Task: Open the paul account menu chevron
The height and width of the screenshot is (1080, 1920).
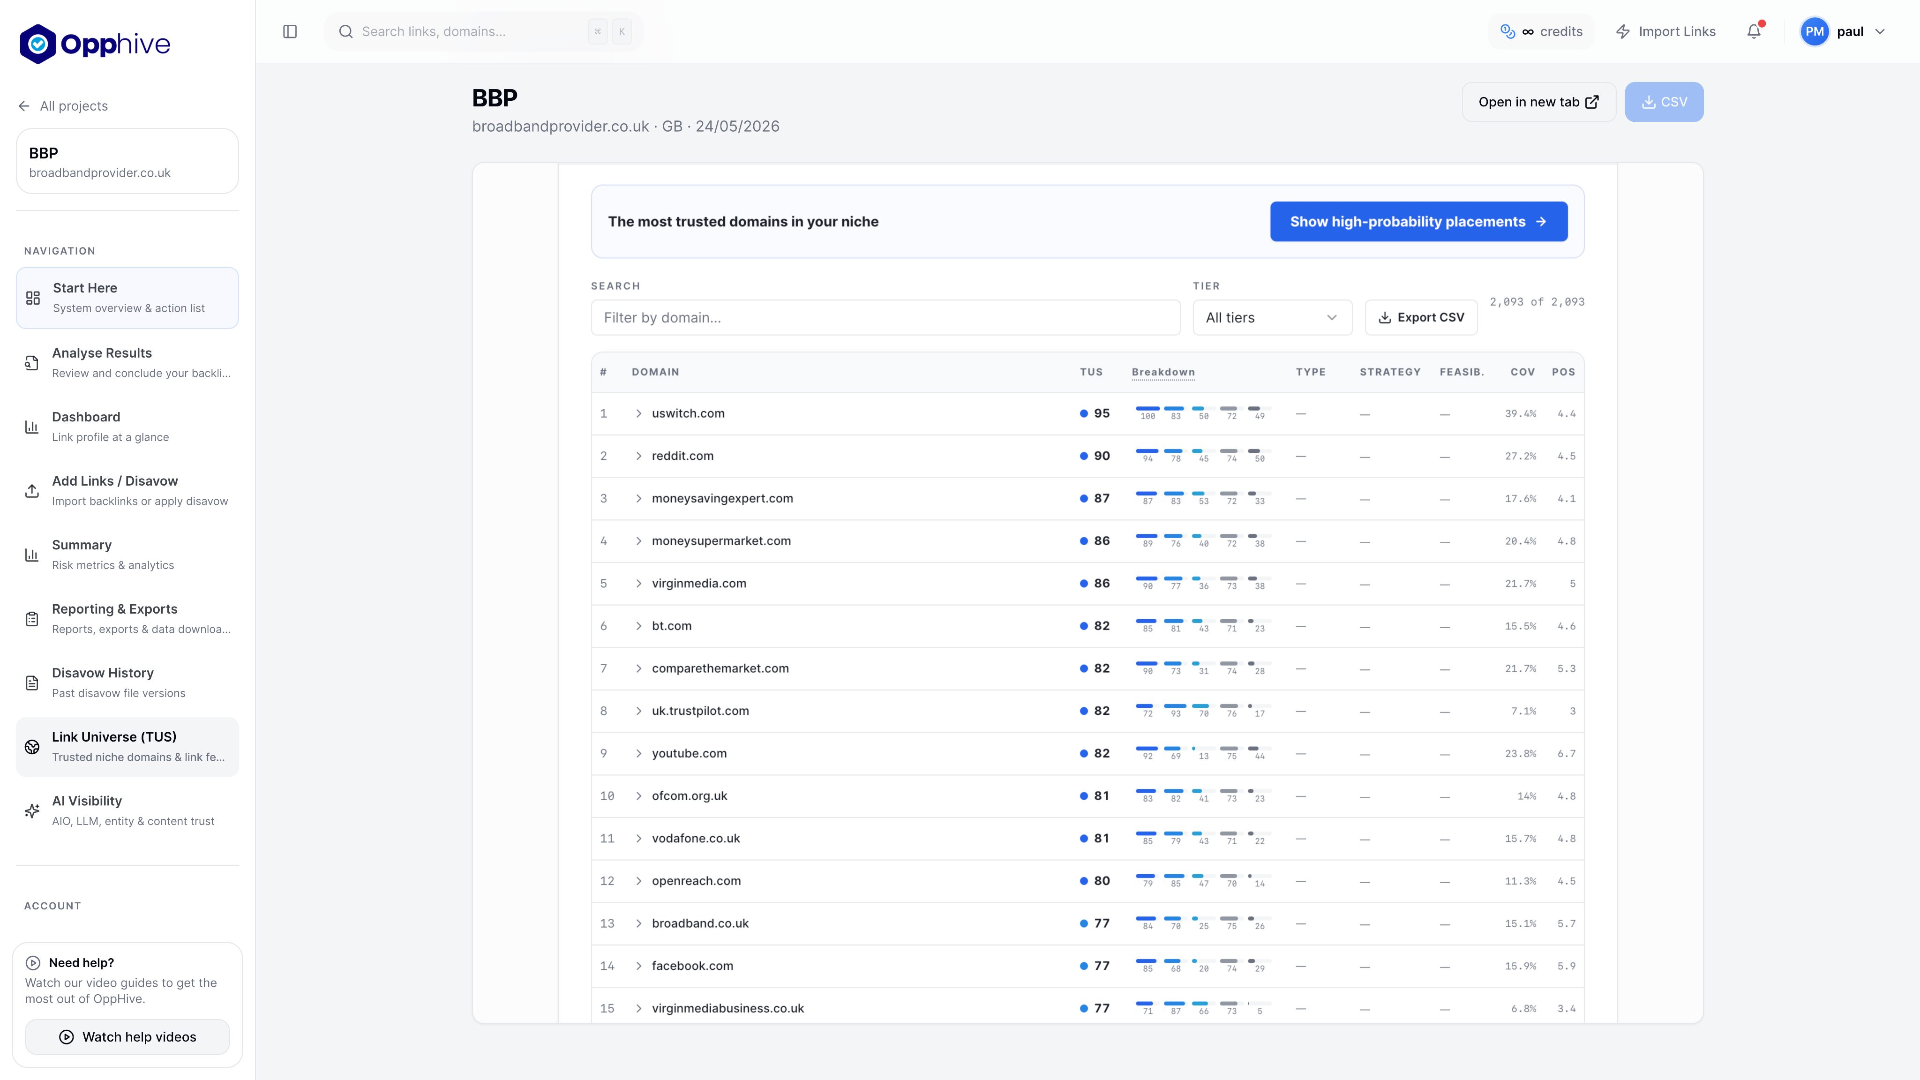Action: click(1880, 32)
